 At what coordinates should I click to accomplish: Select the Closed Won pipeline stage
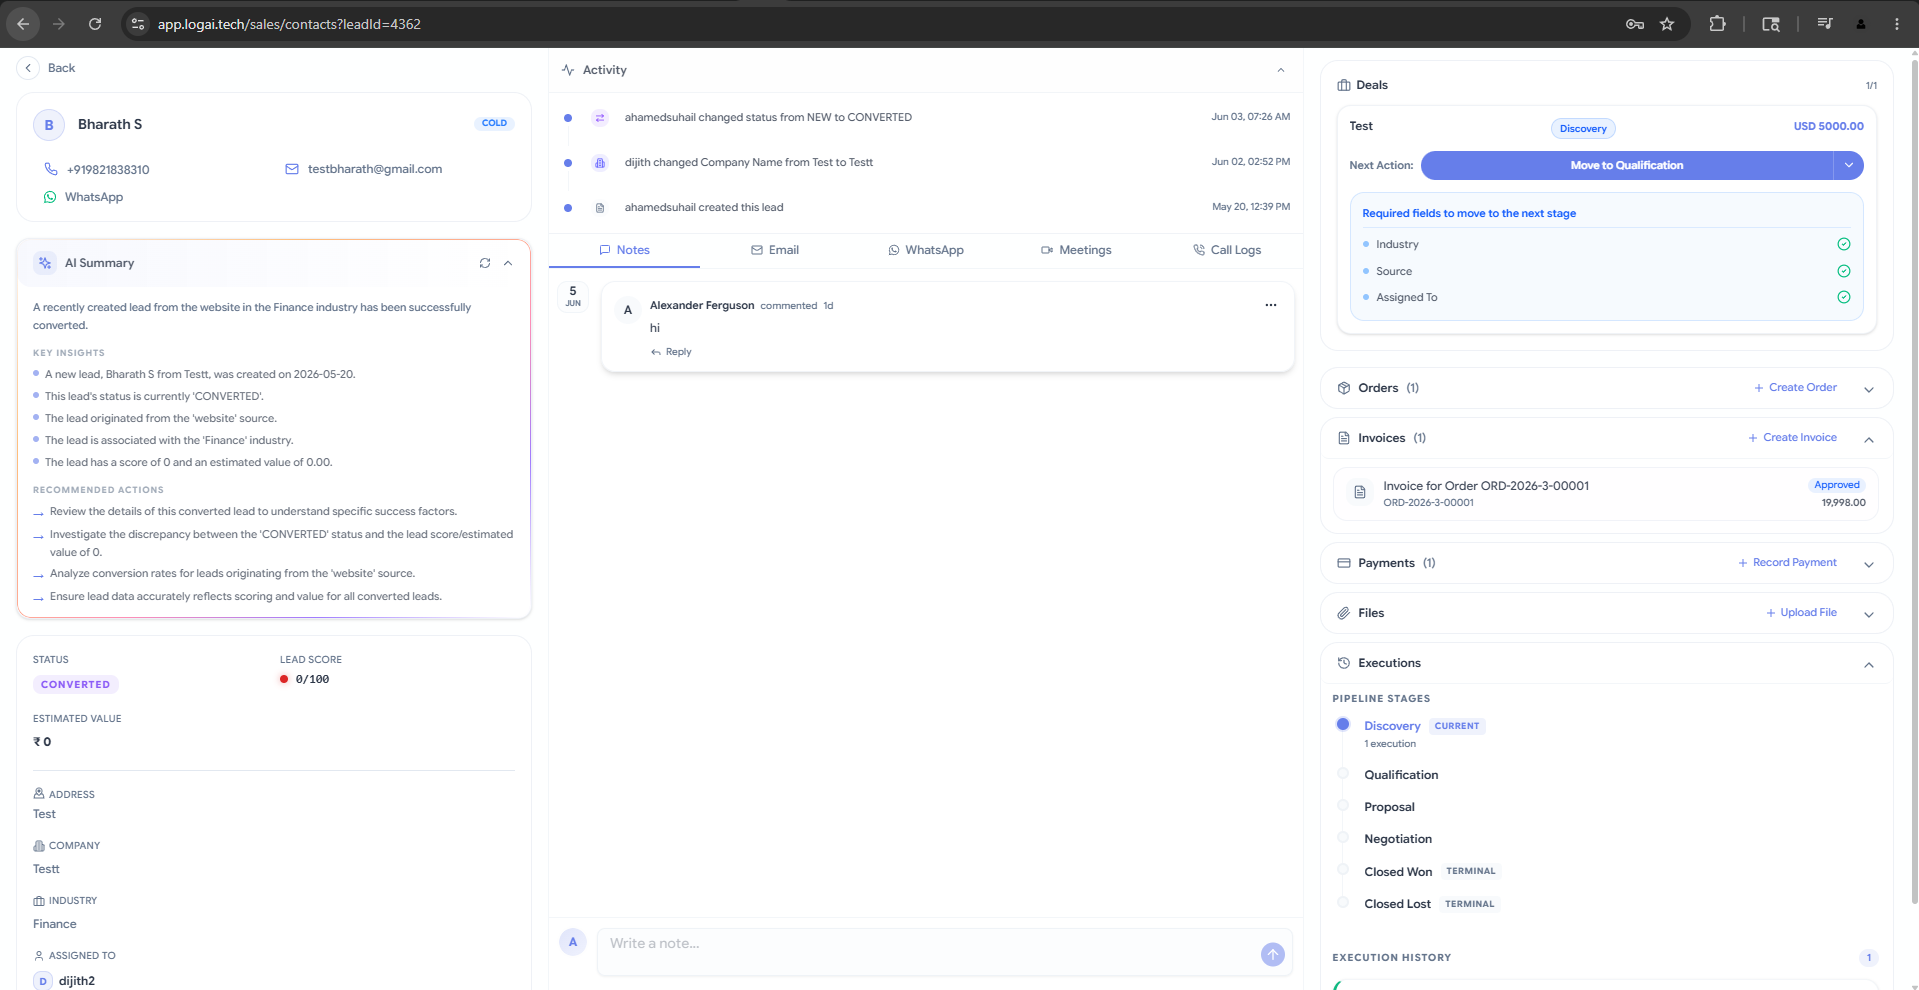click(1398, 872)
